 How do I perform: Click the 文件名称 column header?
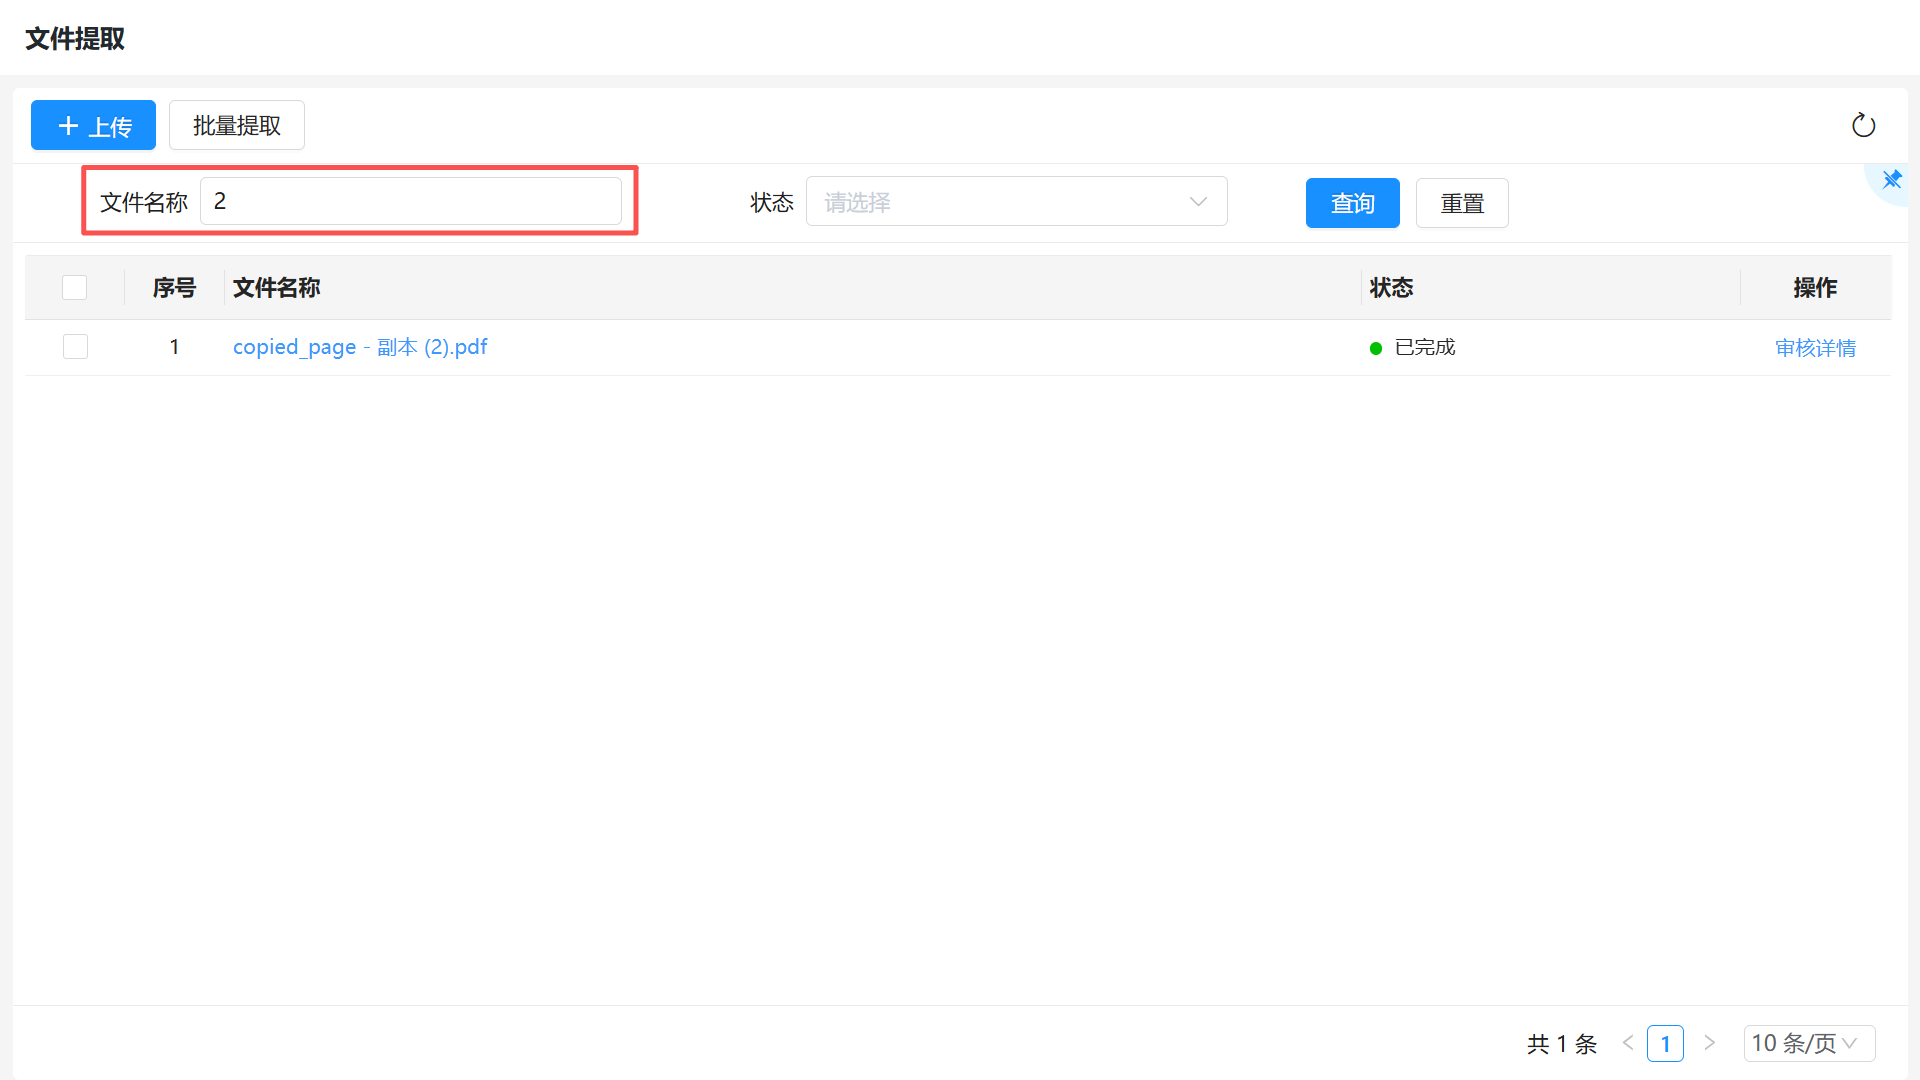click(276, 288)
